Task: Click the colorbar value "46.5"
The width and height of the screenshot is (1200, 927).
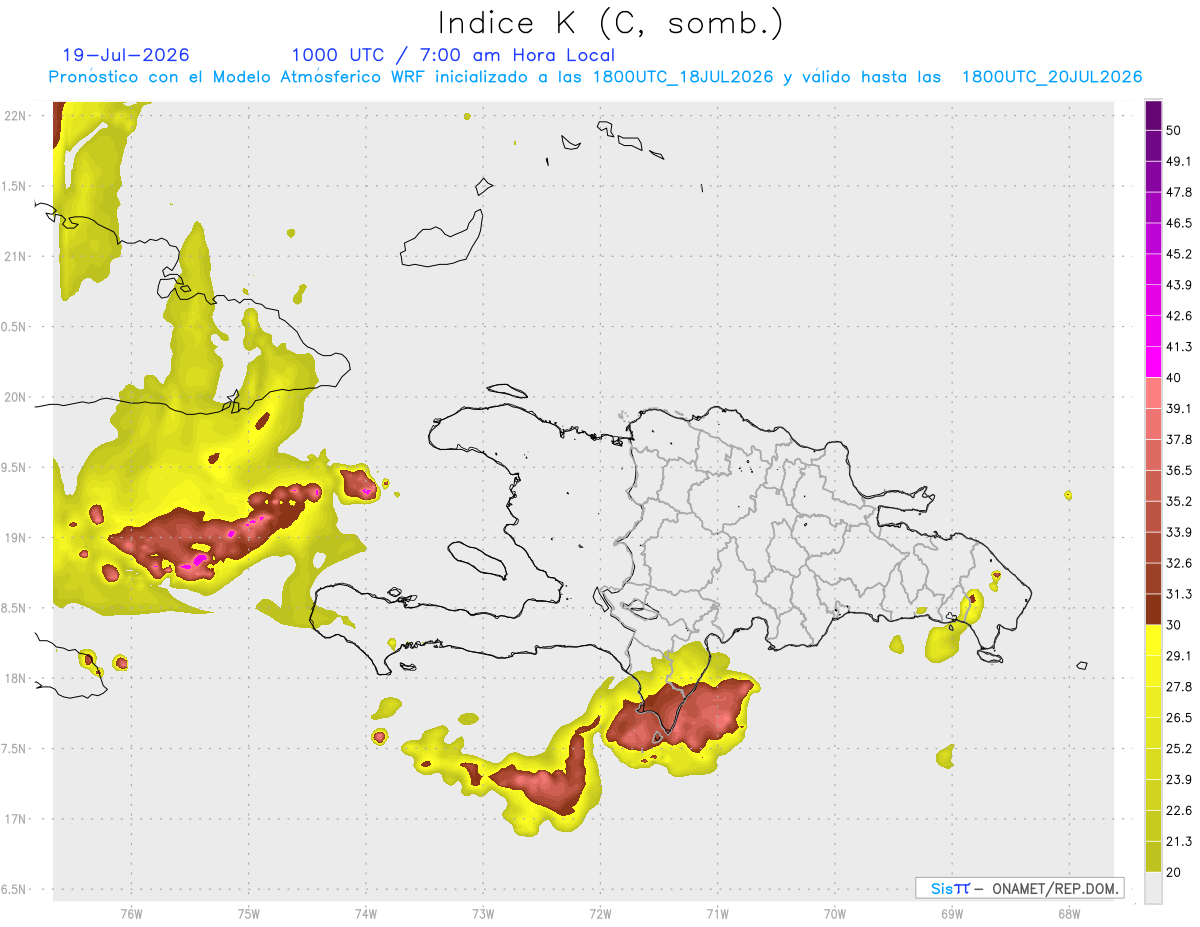Action: click(x=1180, y=223)
